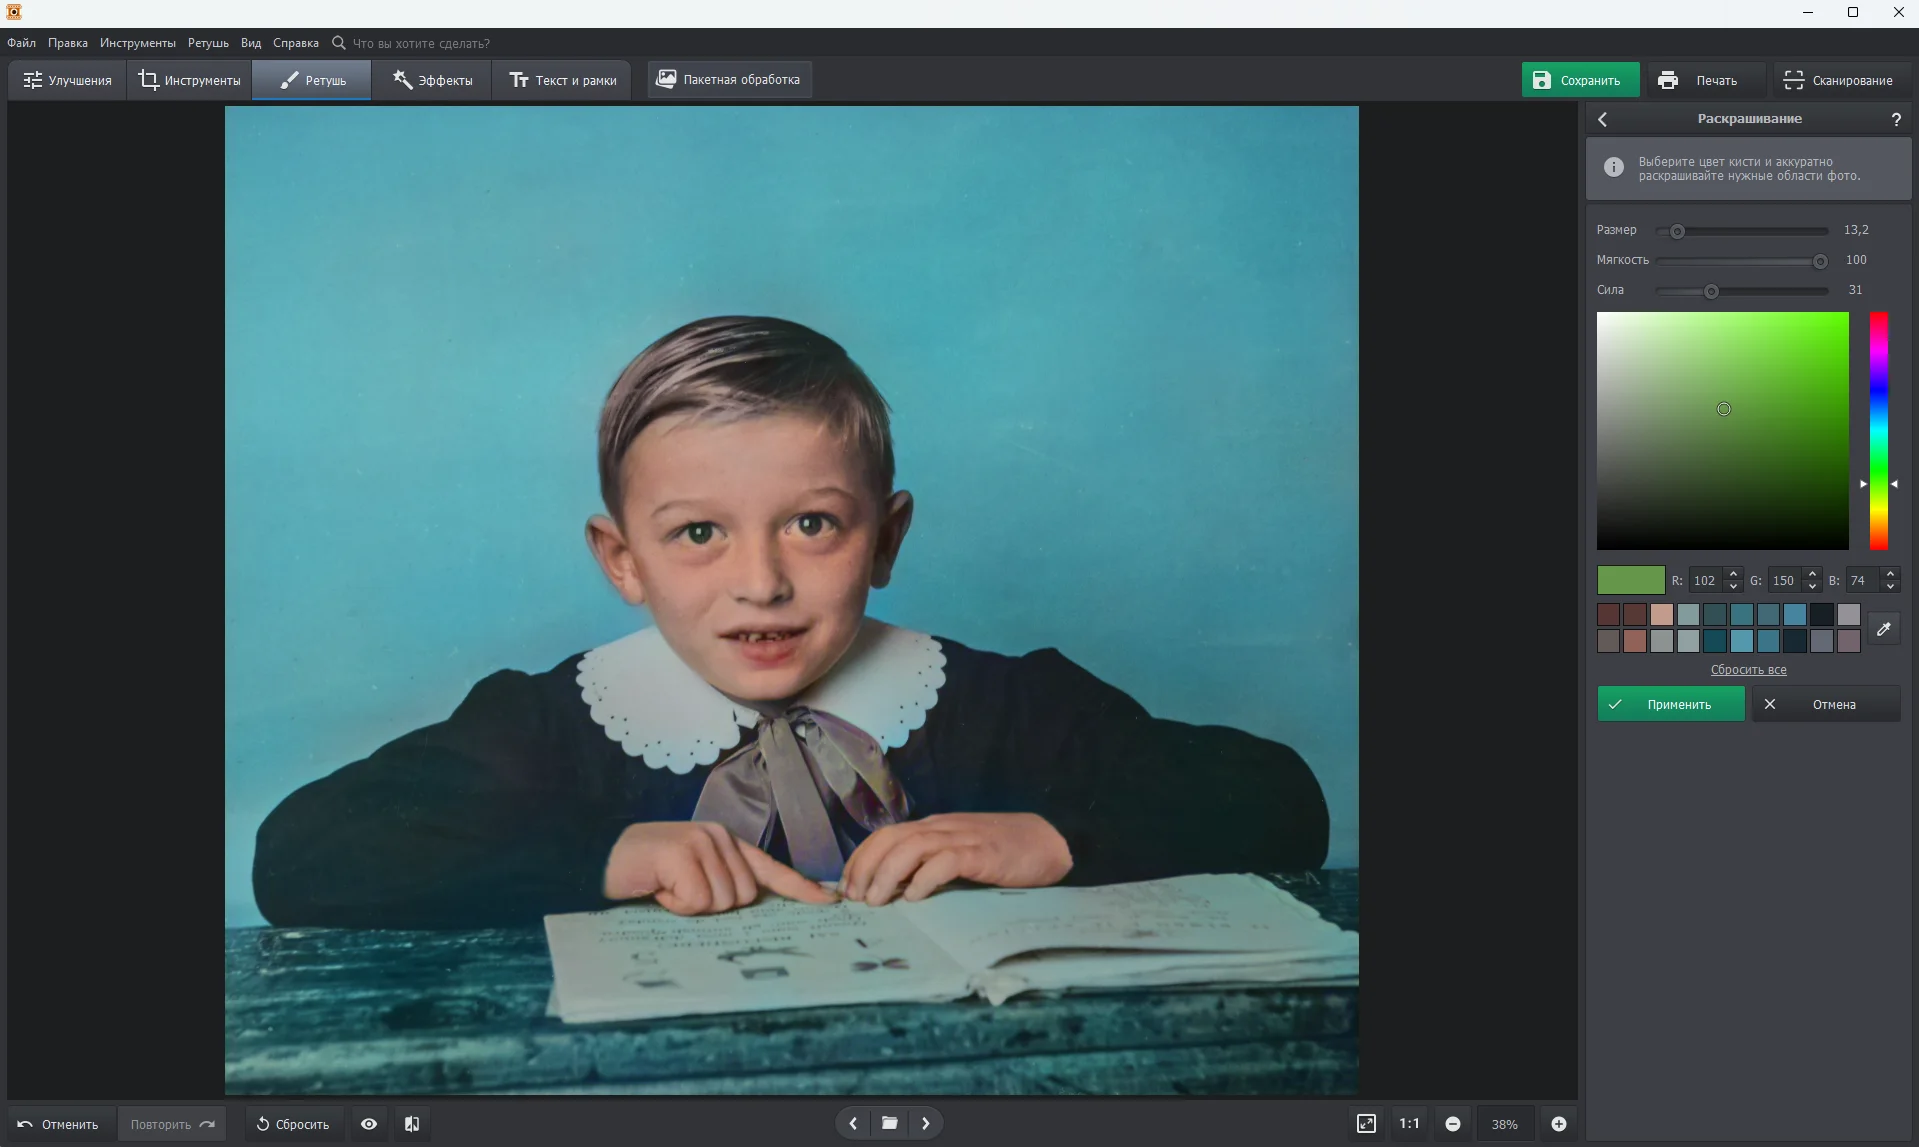Click the eyedropper color picker icon
Image resolution: width=1919 pixels, height=1147 pixels.
[x=1883, y=629]
